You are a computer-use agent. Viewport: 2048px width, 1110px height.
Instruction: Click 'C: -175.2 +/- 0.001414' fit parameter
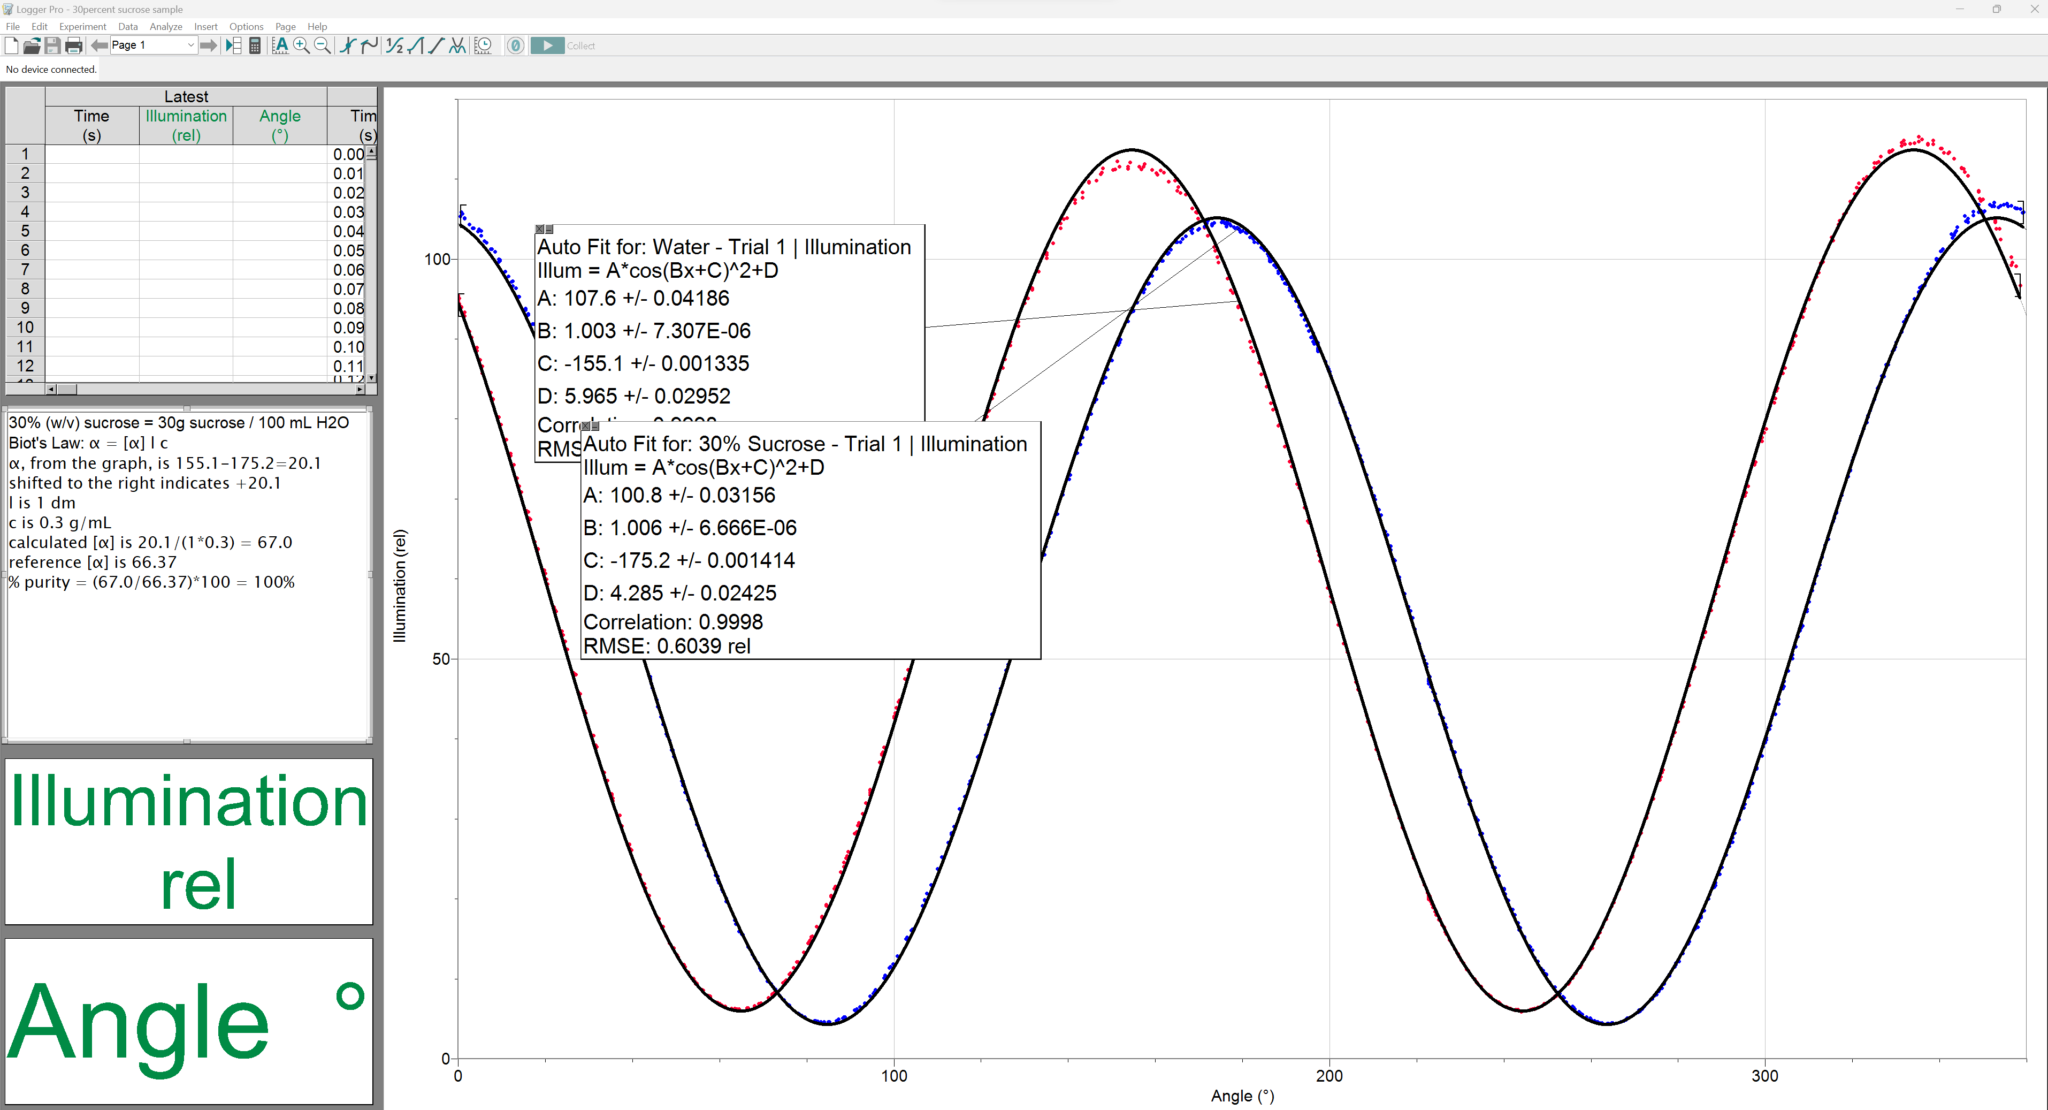coord(689,560)
